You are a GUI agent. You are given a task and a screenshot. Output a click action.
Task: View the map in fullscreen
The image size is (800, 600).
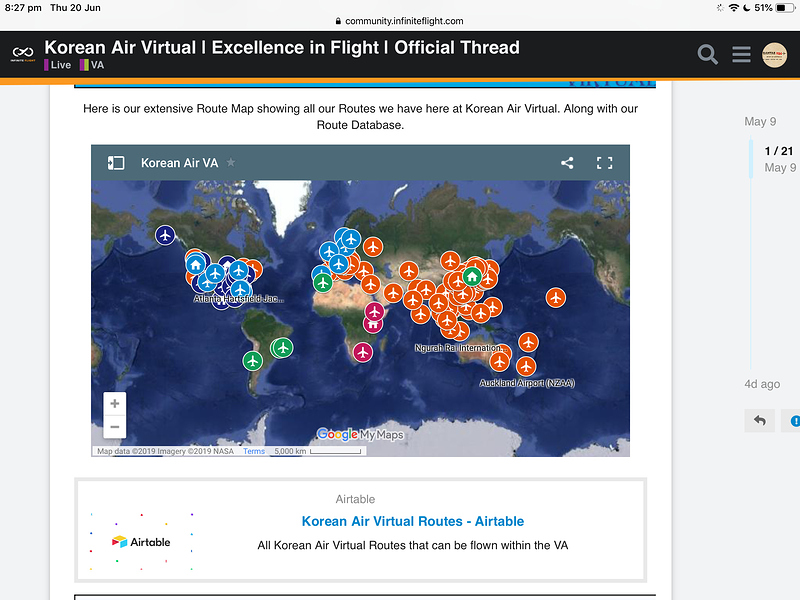605,163
